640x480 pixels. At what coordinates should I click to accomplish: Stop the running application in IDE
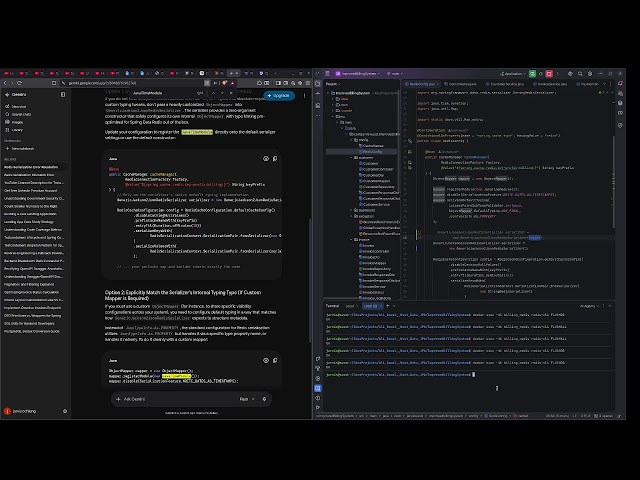(x=549, y=73)
